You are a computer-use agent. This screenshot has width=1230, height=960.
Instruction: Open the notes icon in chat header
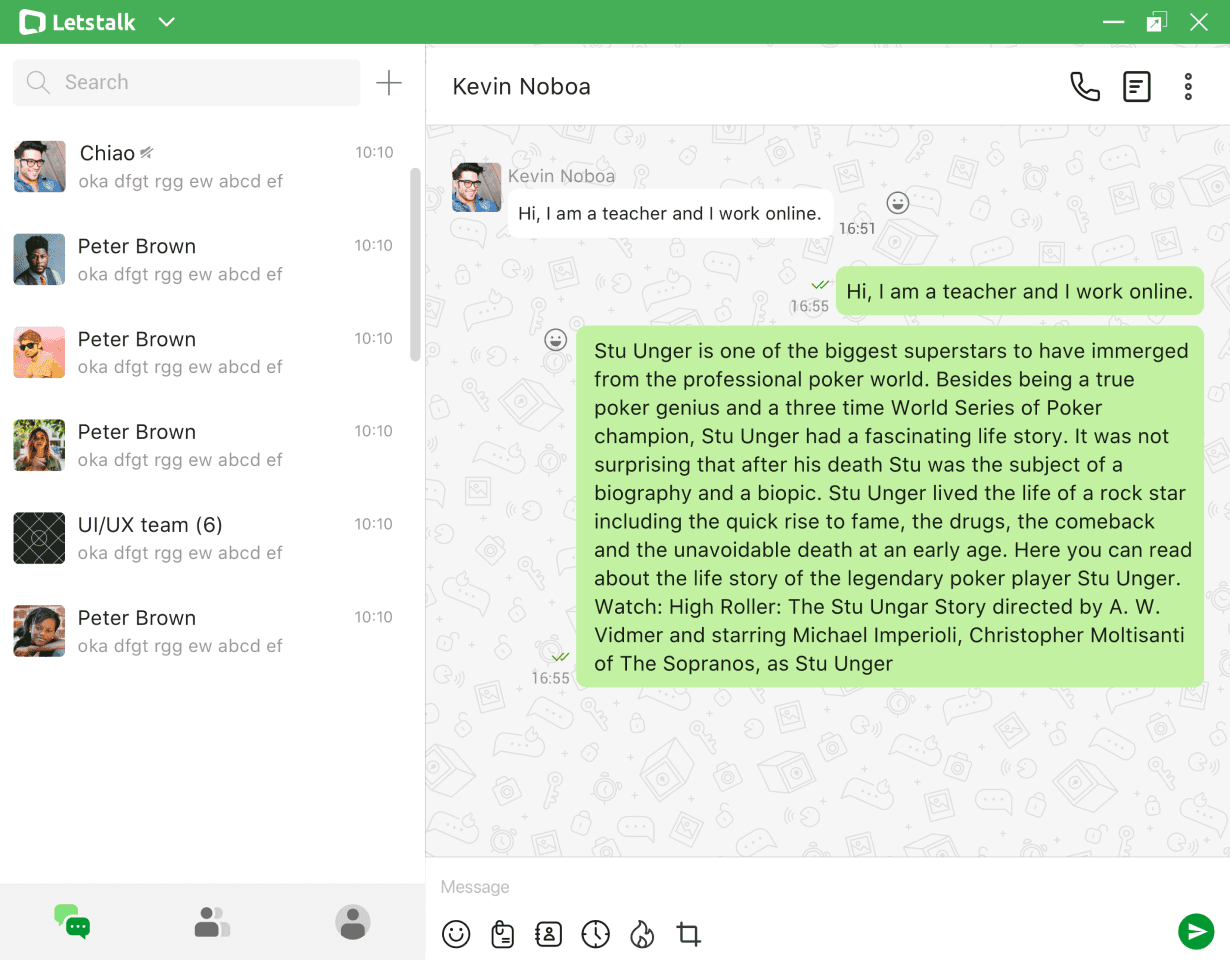pos(1137,87)
